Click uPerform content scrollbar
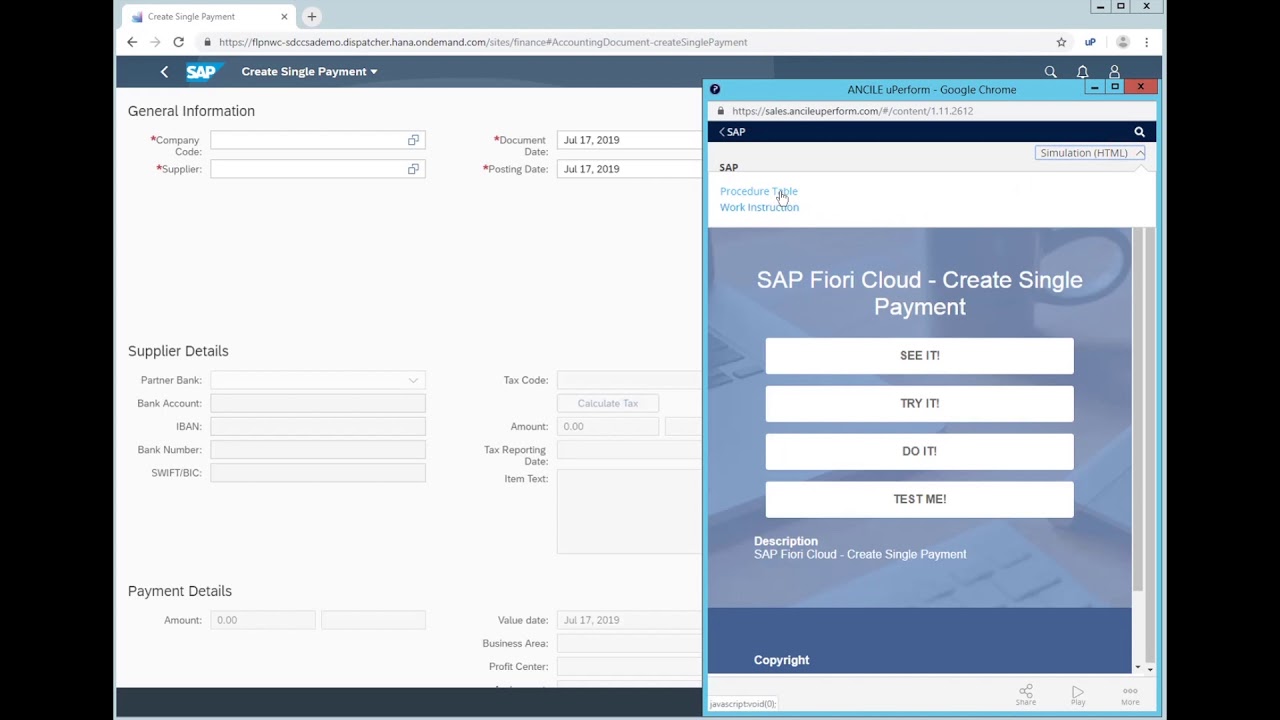 [1138, 408]
